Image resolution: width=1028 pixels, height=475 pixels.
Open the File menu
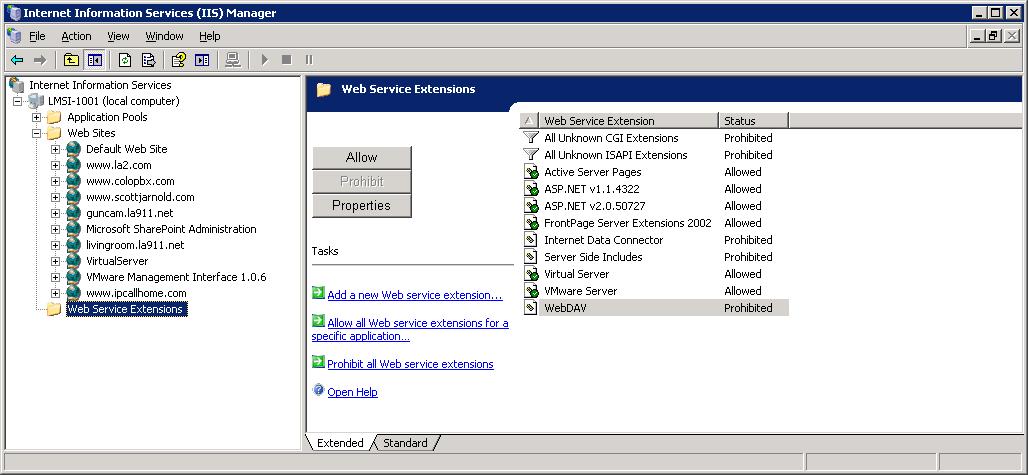[x=37, y=36]
